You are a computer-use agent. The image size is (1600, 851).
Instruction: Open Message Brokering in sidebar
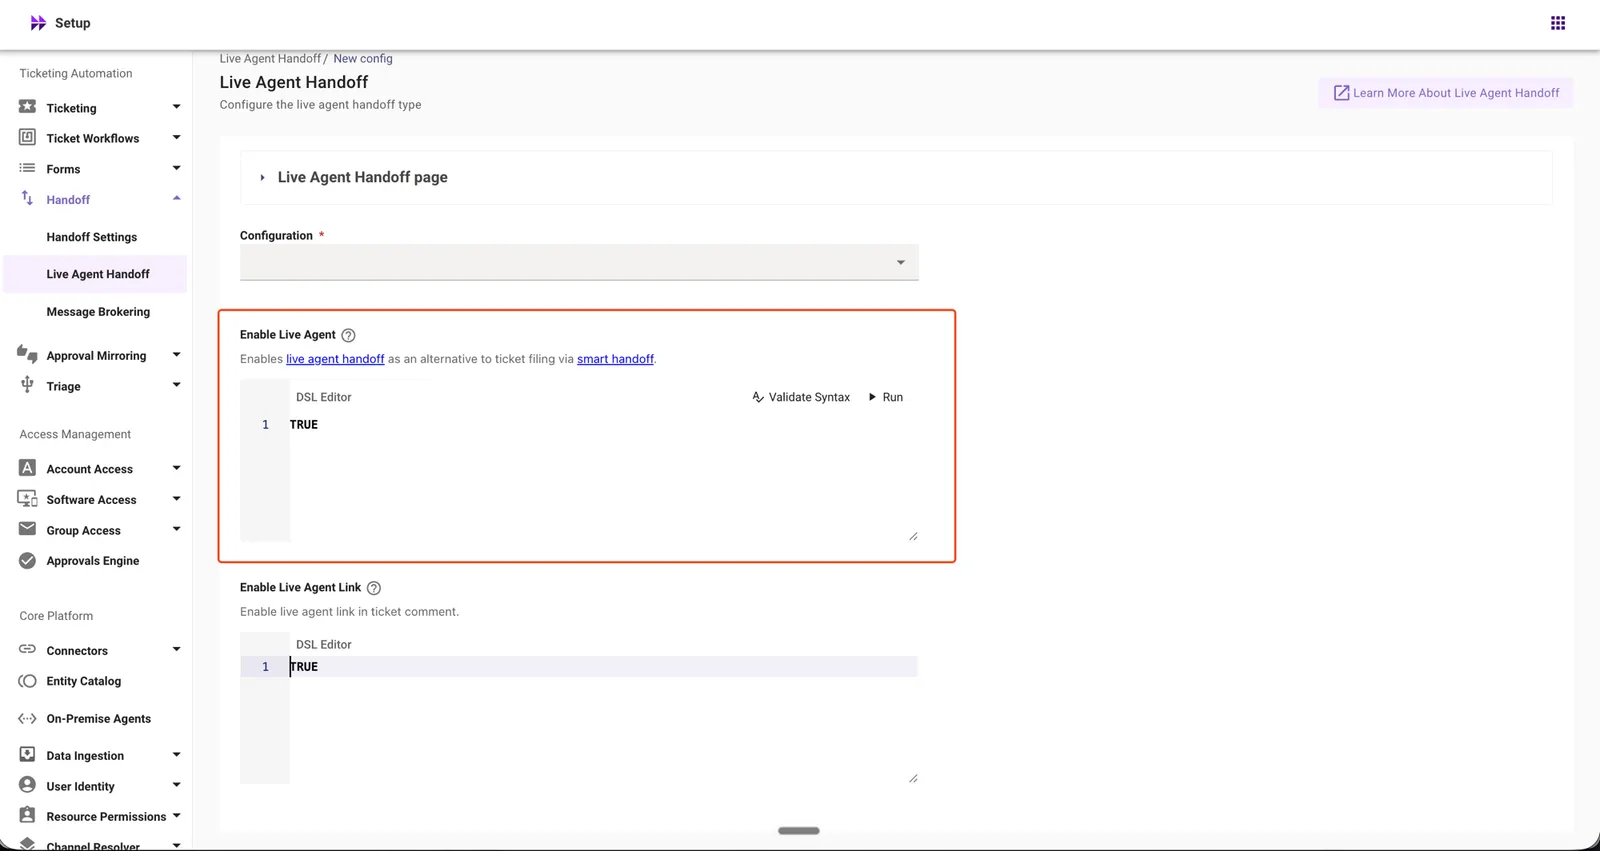point(98,312)
